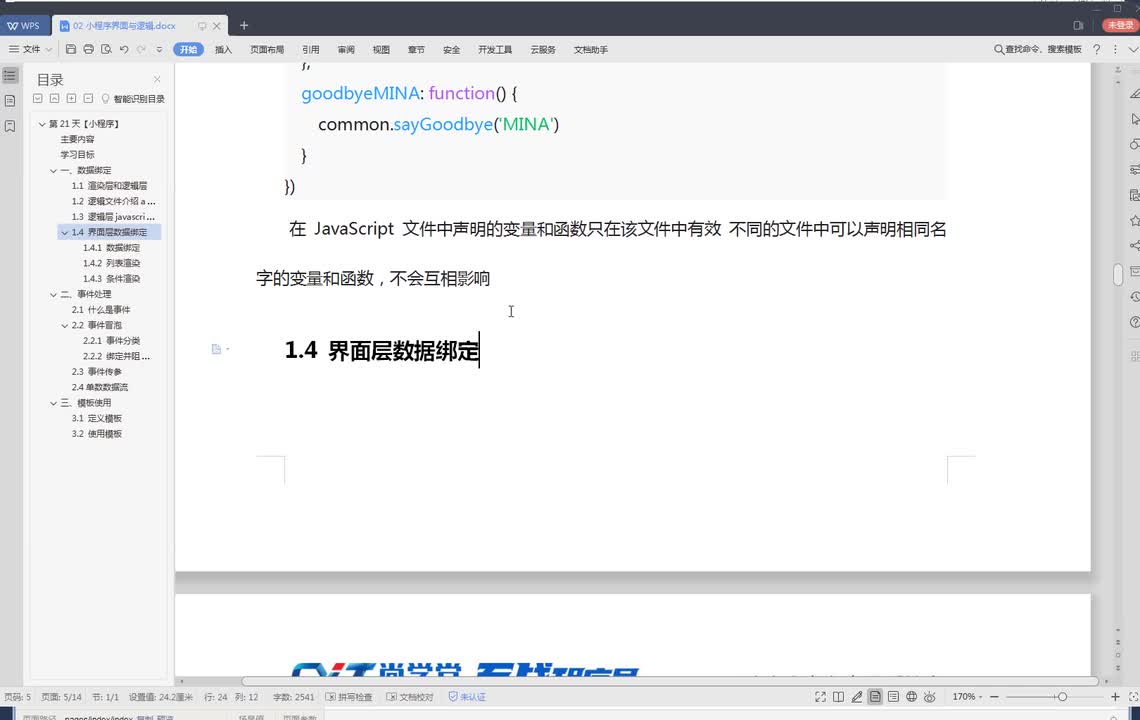Image resolution: width=1140 pixels, height=720 pixels.
Task: Click the Redo arrow icon
Action: point(141,49)
